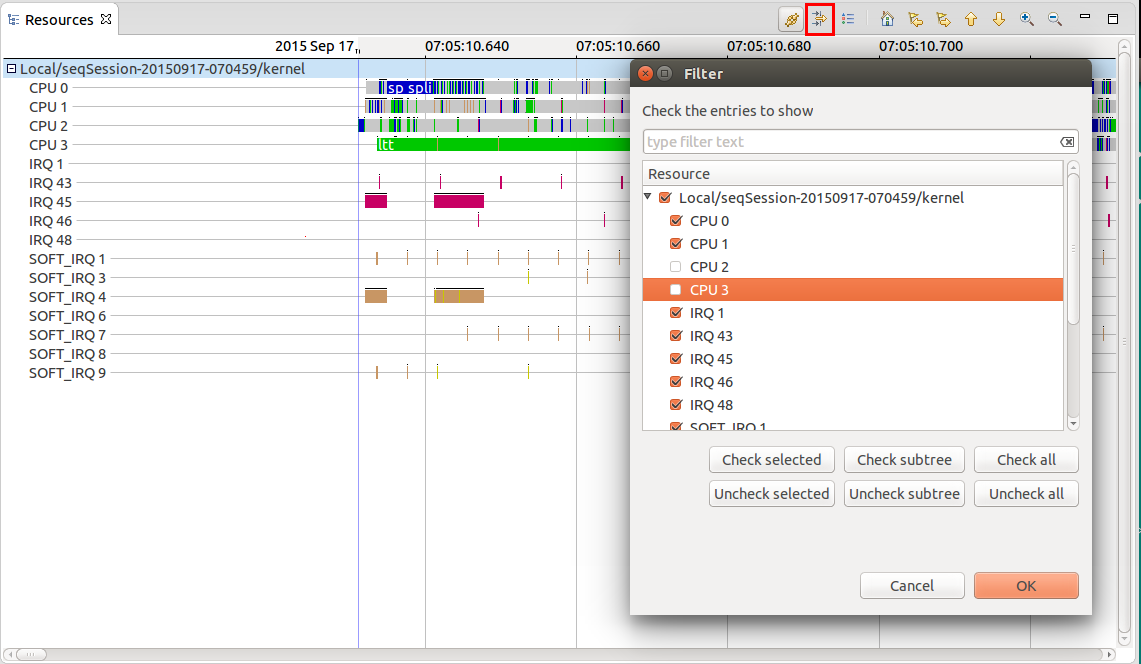The height and width of the screenshot is (664, 1141).
Task: Collapse Local/seqSession kernel entry in Resources view
Action: click(11, 69)
